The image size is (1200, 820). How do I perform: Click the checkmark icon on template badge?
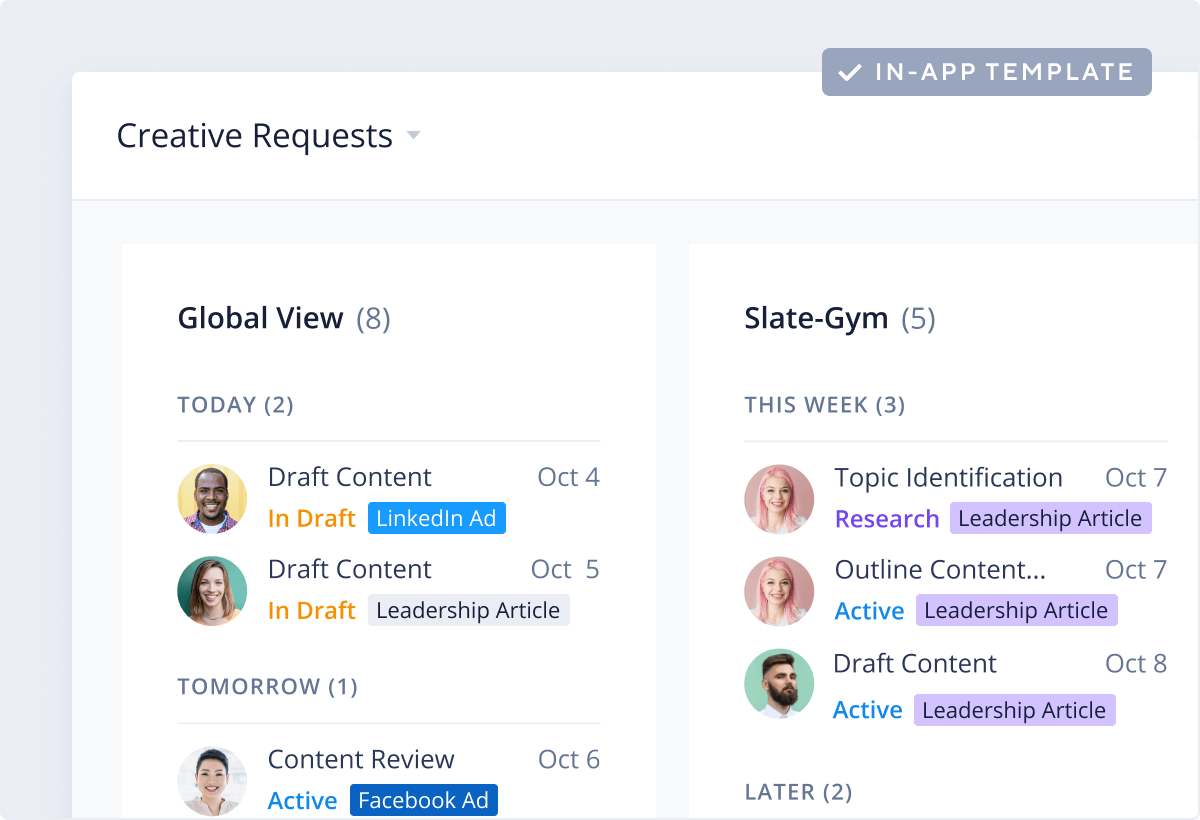point(850,73)
